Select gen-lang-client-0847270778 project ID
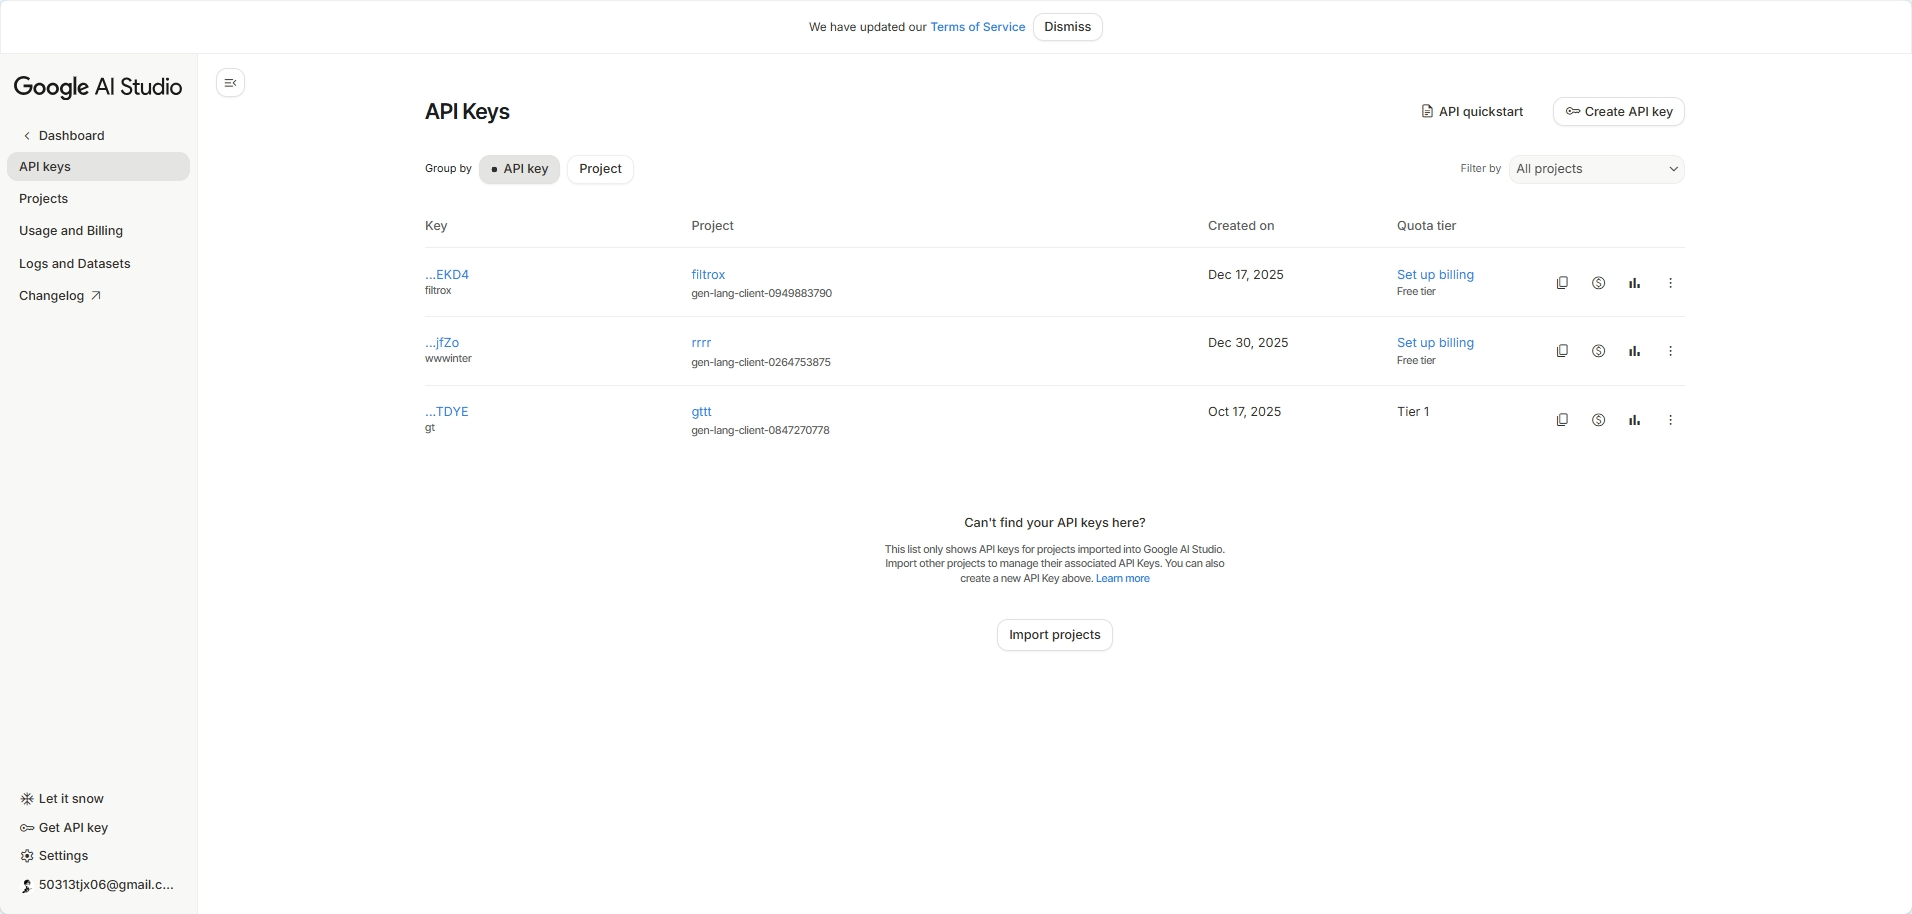This screenshot has height=914, width=1912. 760,431
